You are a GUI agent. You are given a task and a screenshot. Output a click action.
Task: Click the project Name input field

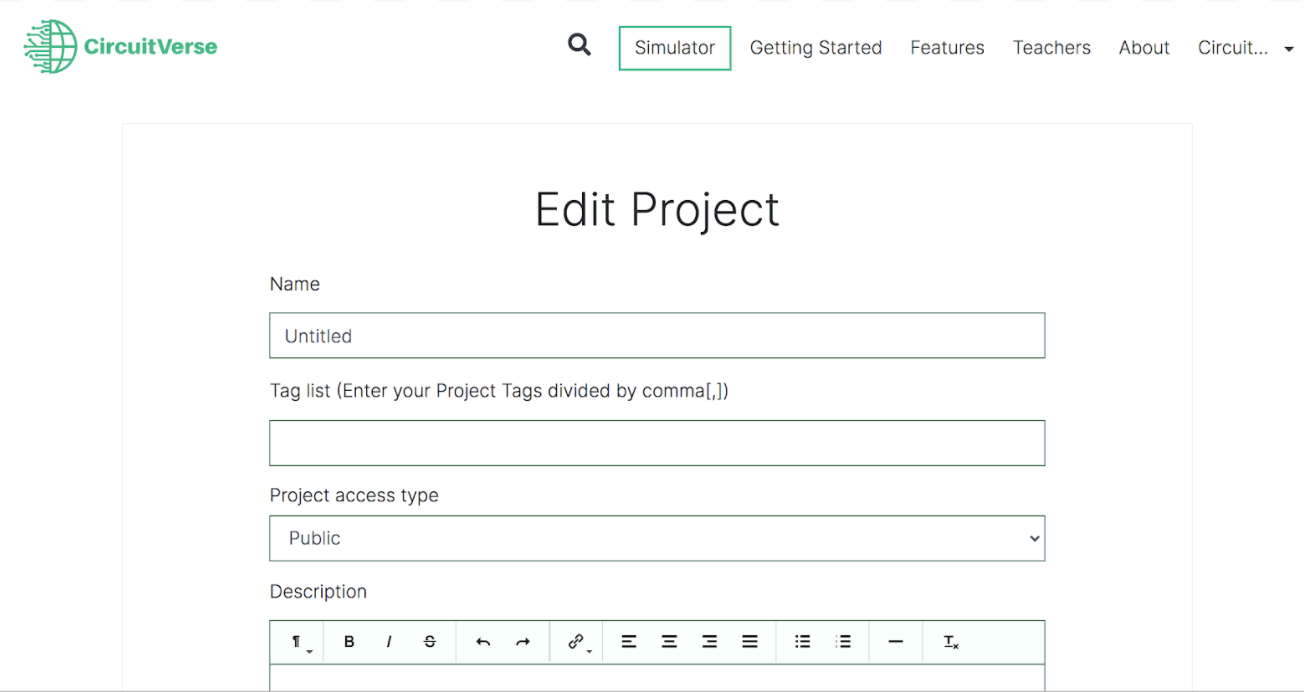(x=657, y=336)
